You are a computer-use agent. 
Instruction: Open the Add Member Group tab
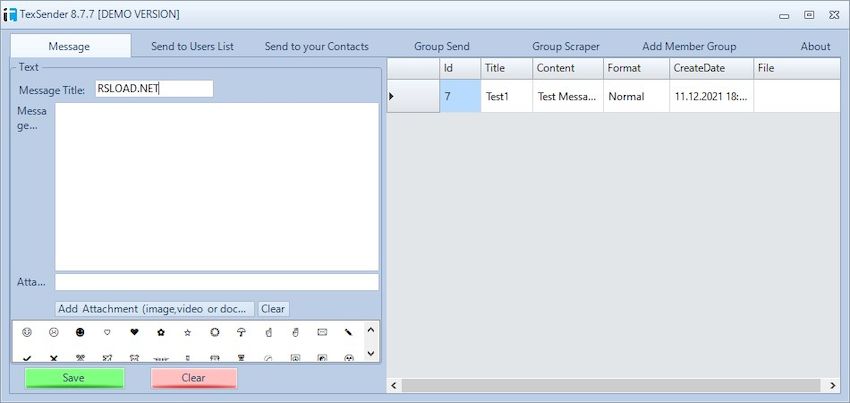pos(689,47)
